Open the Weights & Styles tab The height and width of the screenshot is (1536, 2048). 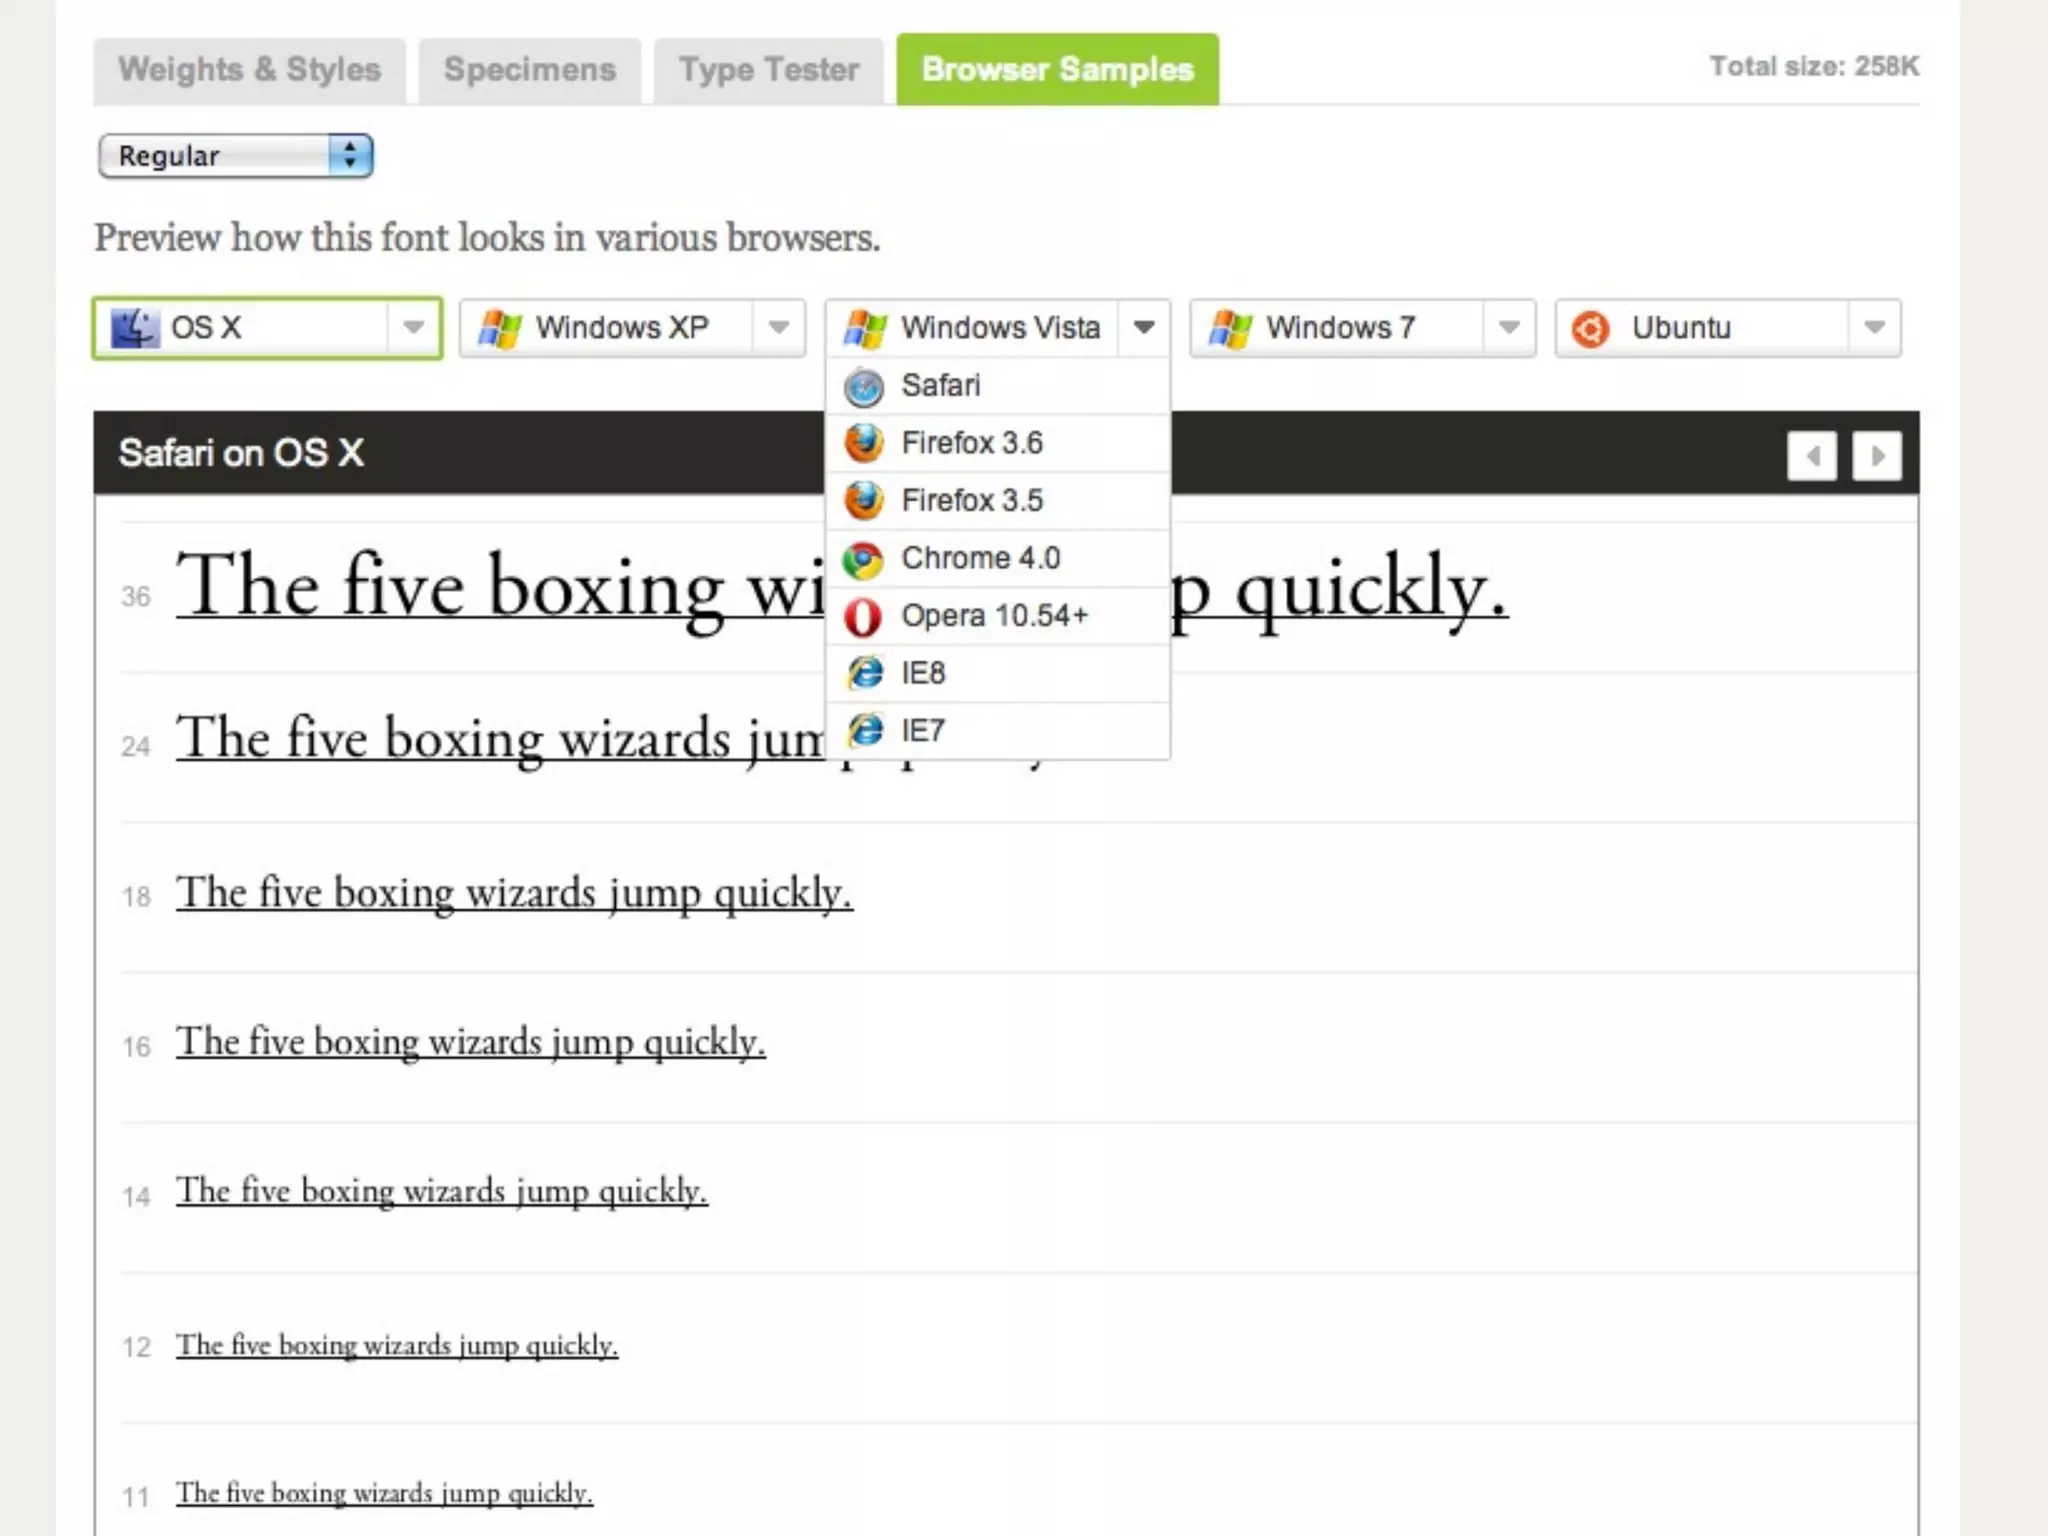tap(249, 70)
